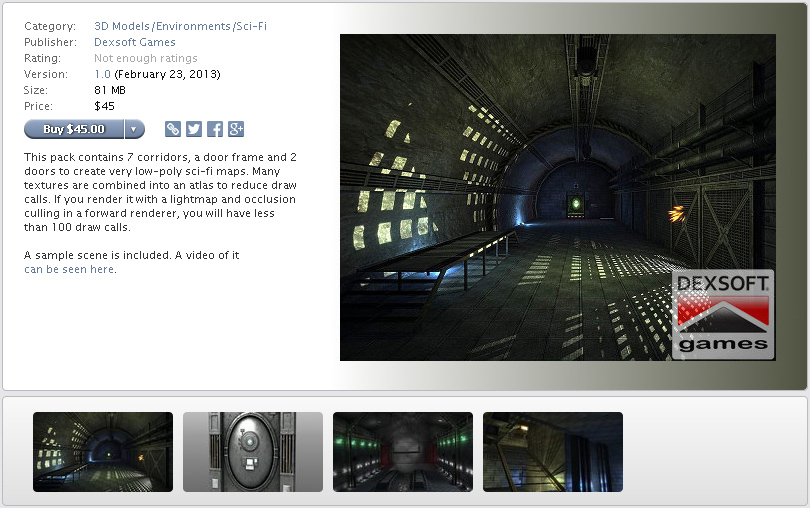The width and height of the screenshot is (810, 508).
Task: Select the green-lit corridor thumbnail
Action: coord(403,452)
